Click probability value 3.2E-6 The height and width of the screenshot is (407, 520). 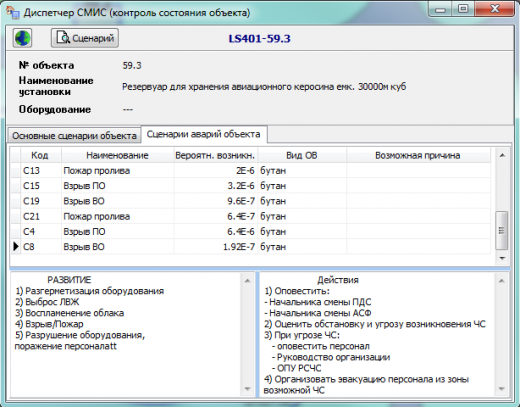(x=241, y=186)
